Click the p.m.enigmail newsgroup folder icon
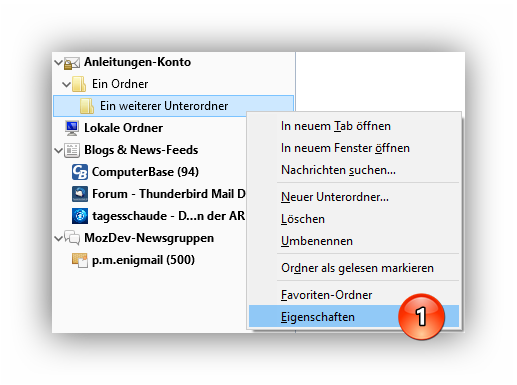Screen dimensions: 517x385 click(x=80, y=260)
